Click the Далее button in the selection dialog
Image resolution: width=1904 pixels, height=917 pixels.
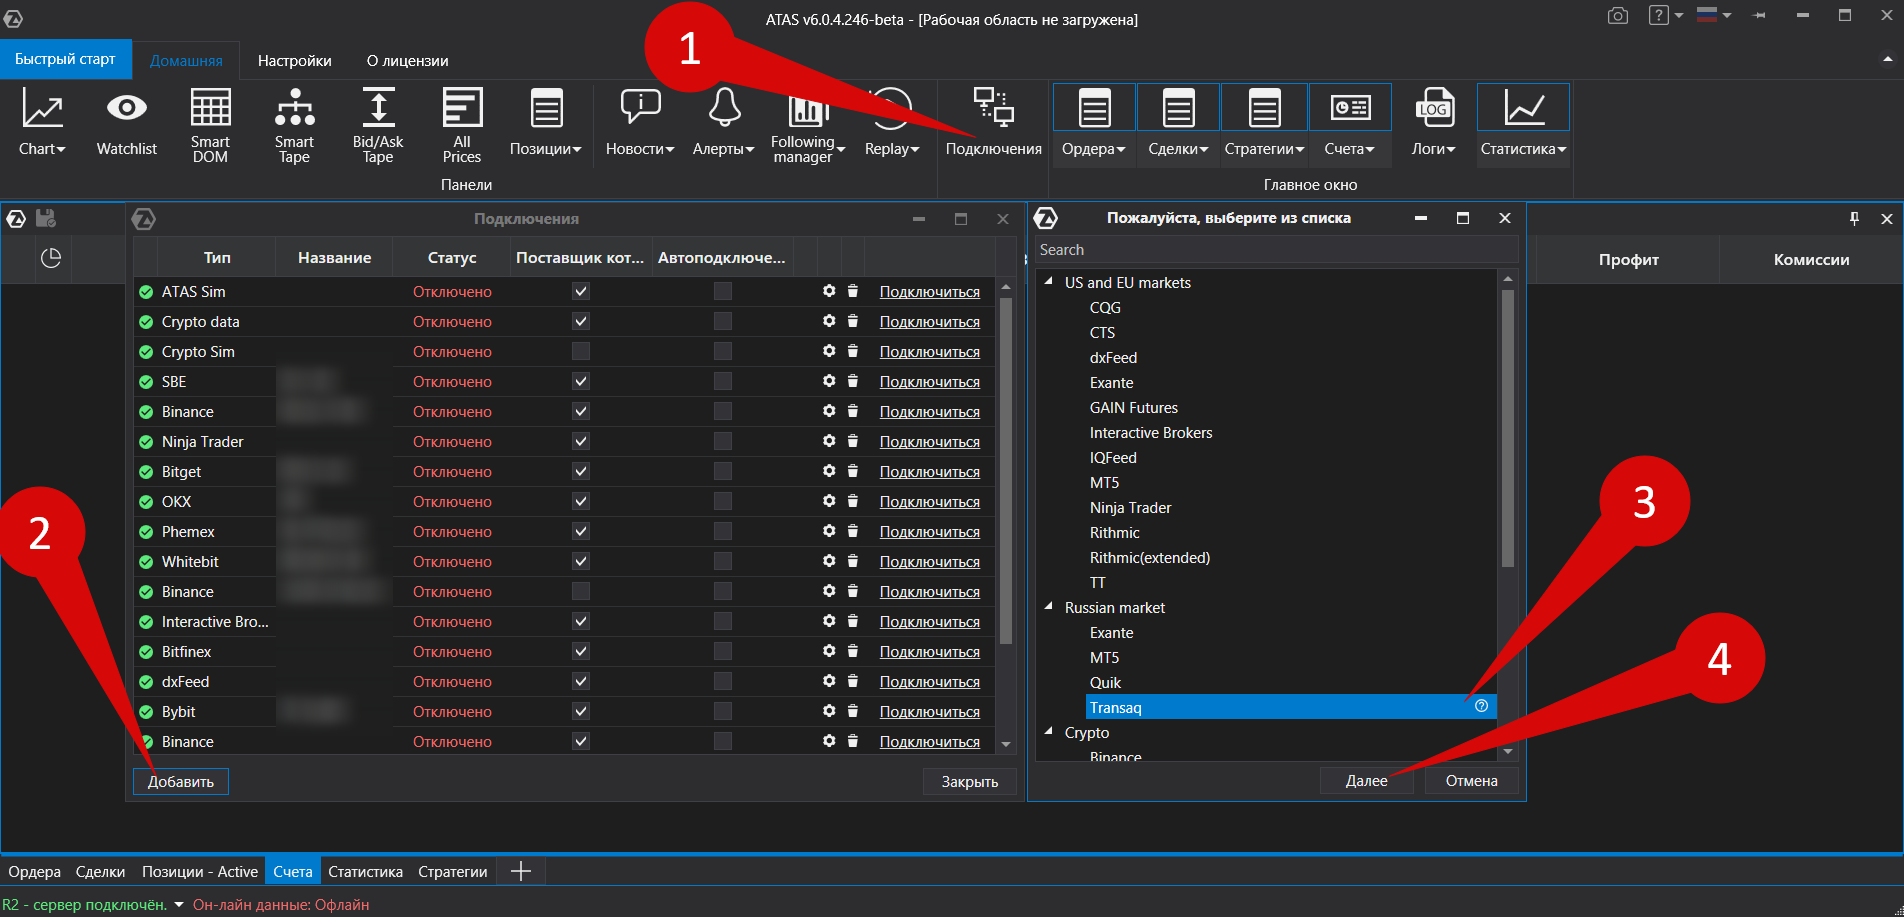coord(1367,780)
